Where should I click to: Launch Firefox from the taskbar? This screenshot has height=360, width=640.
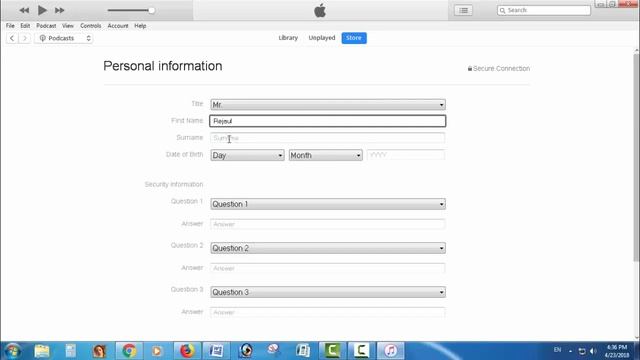pyautogui.click(x=187, y=351)
